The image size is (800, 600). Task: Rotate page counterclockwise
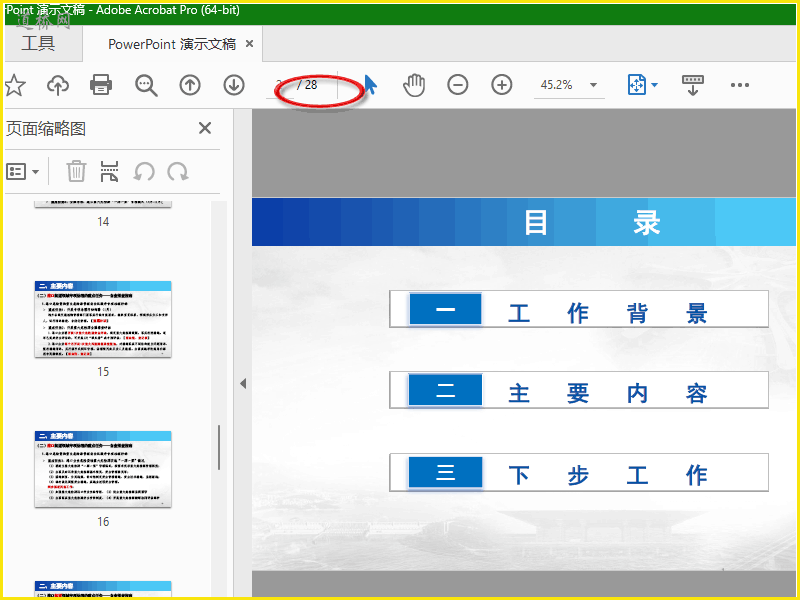point(144,171)
